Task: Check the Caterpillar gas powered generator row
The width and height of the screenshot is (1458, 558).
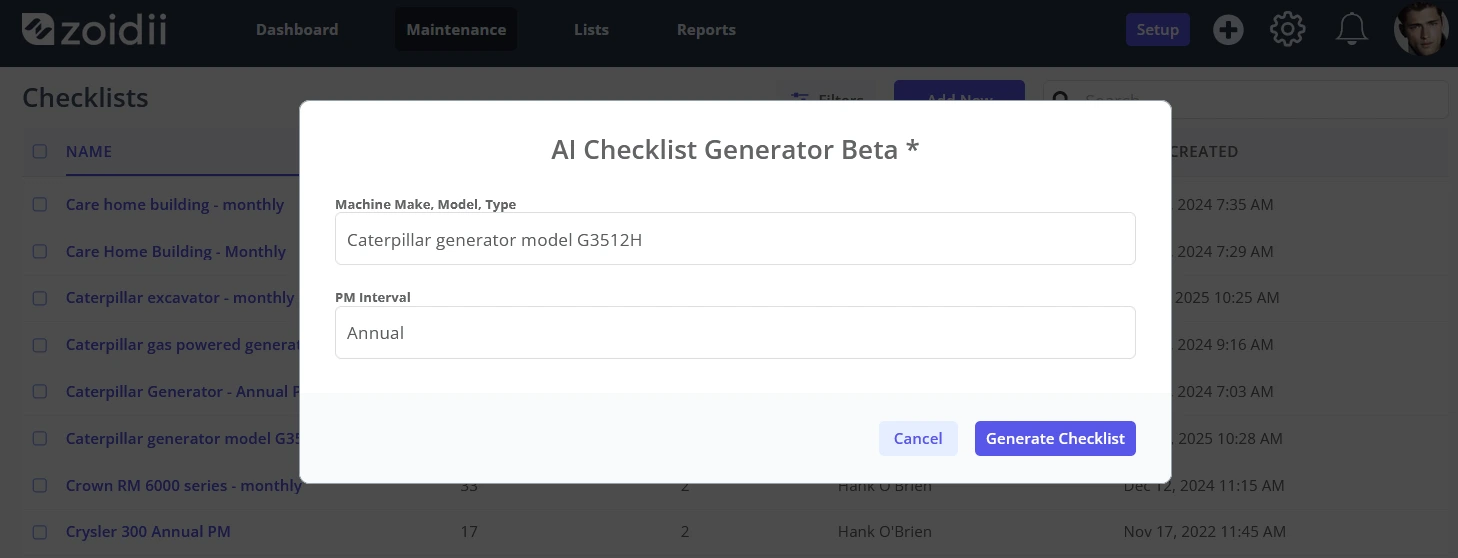Action: pyautogui.click(x=40, y=345)
